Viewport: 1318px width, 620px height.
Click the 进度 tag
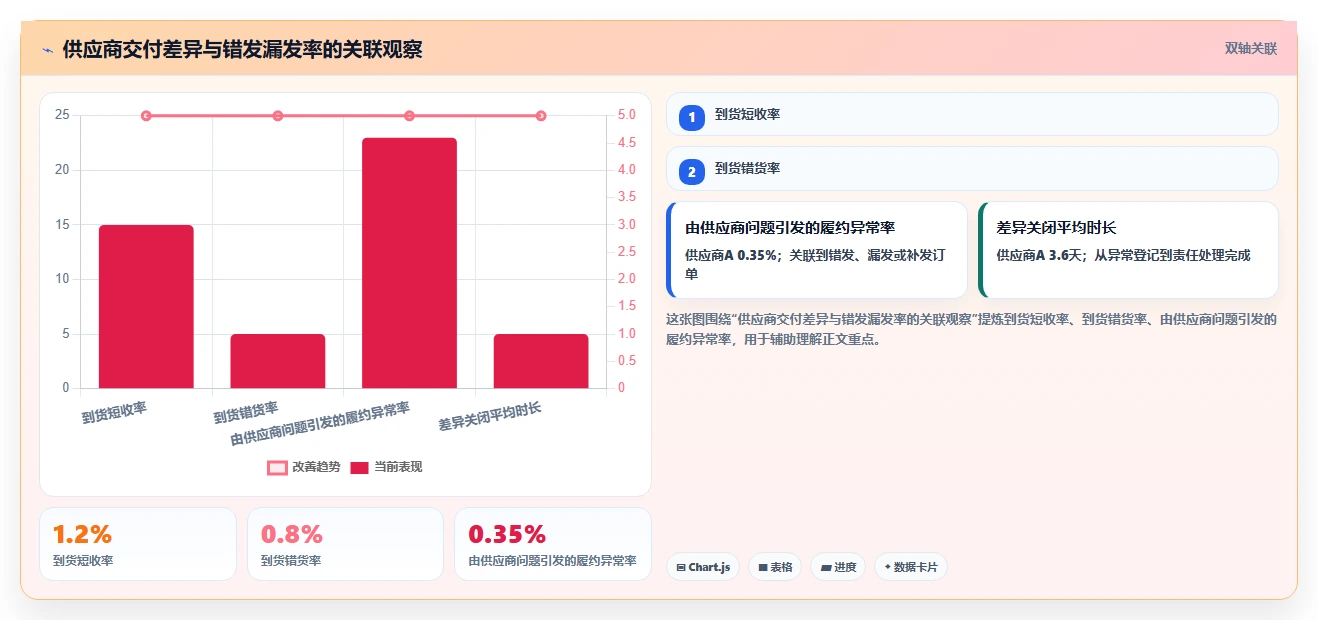click(838, 567)
